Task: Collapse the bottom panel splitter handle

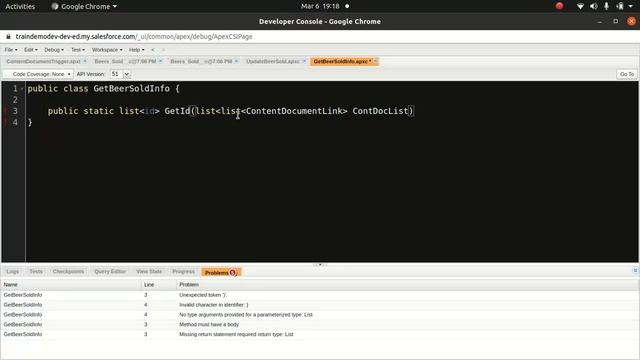Action: coord(320,264)
